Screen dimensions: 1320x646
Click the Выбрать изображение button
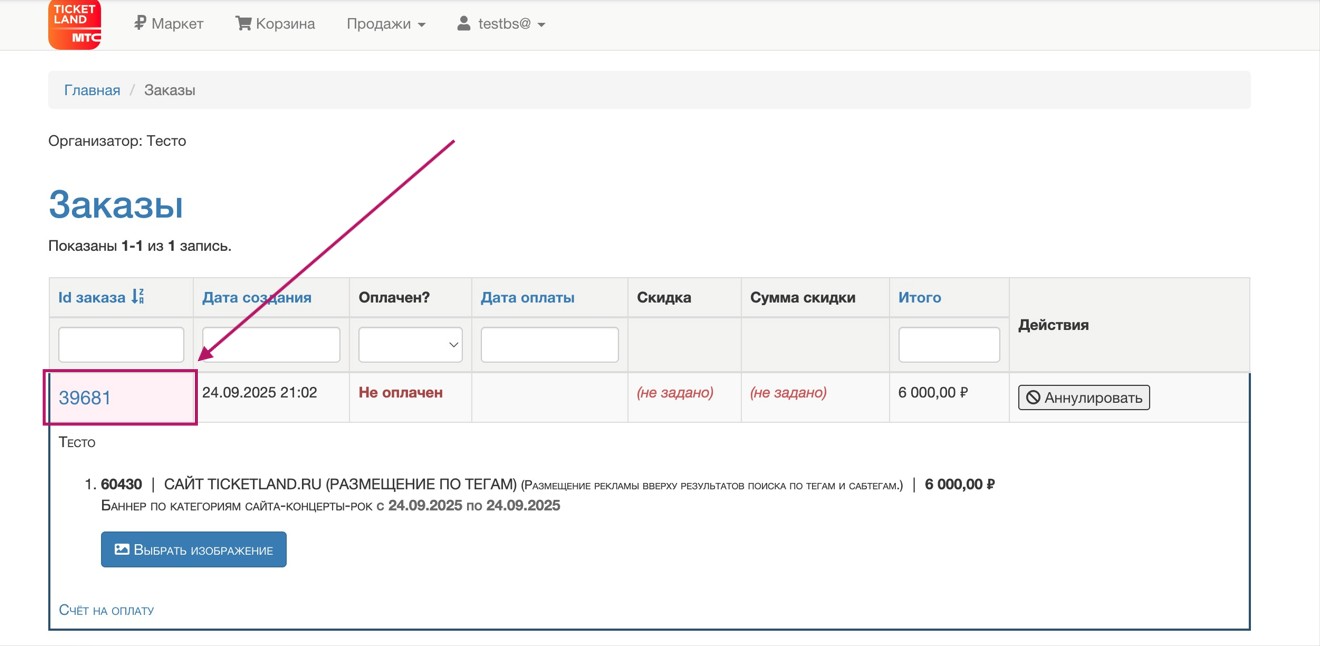194,550
